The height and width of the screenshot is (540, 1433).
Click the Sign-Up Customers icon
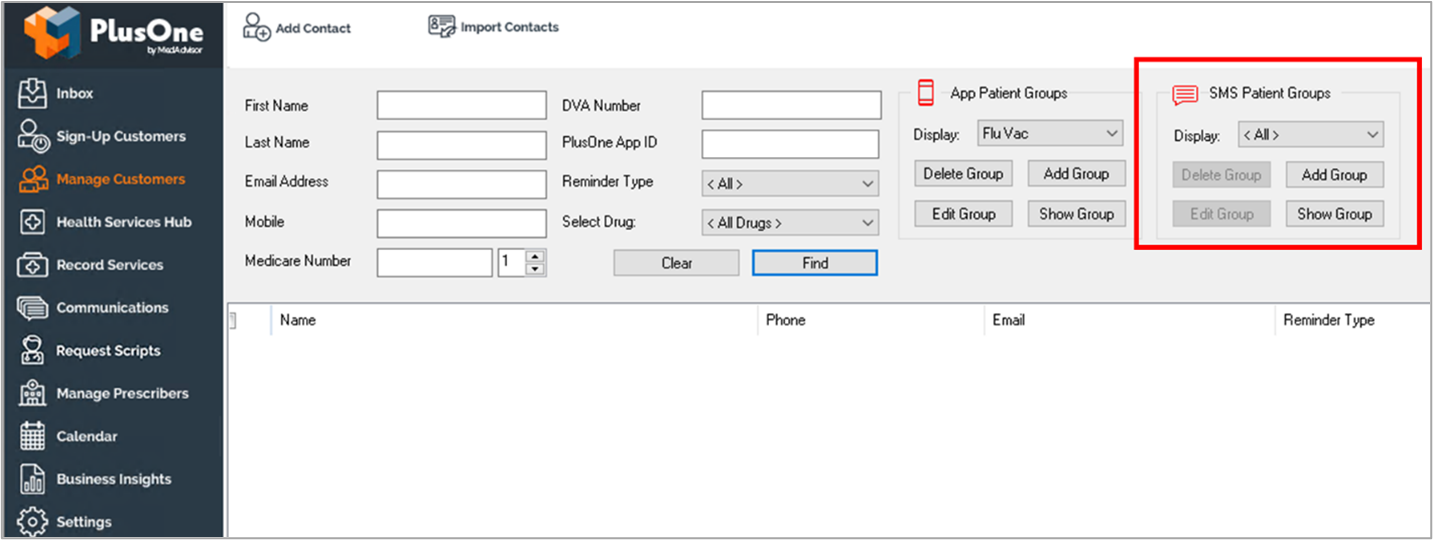pos(33,136)
